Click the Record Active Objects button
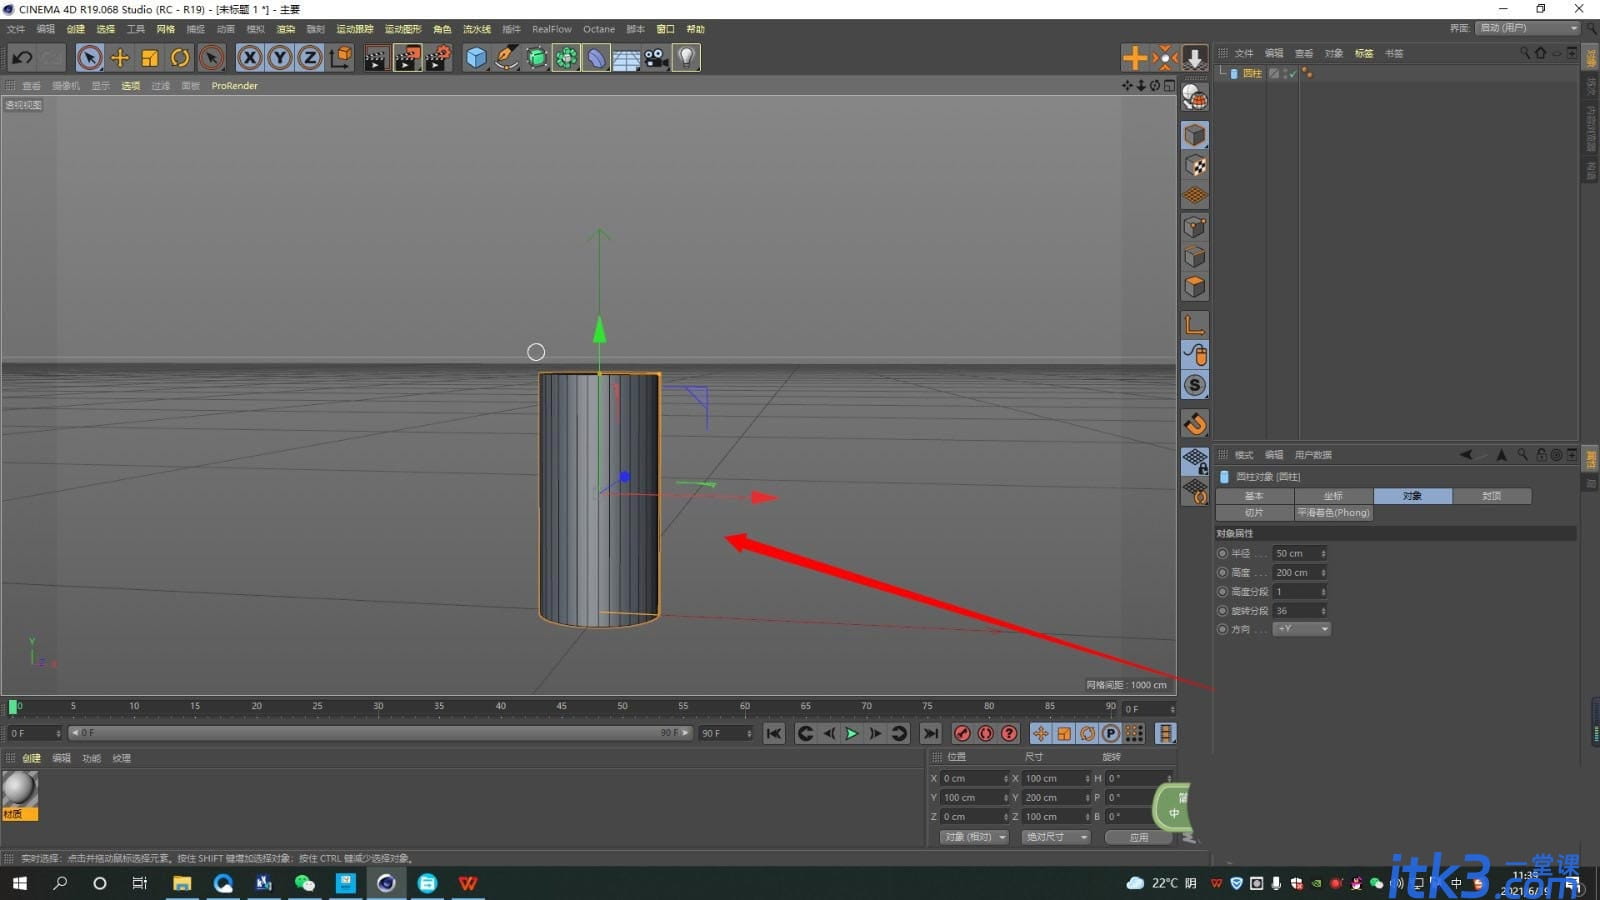 click(x=962, y=734)
